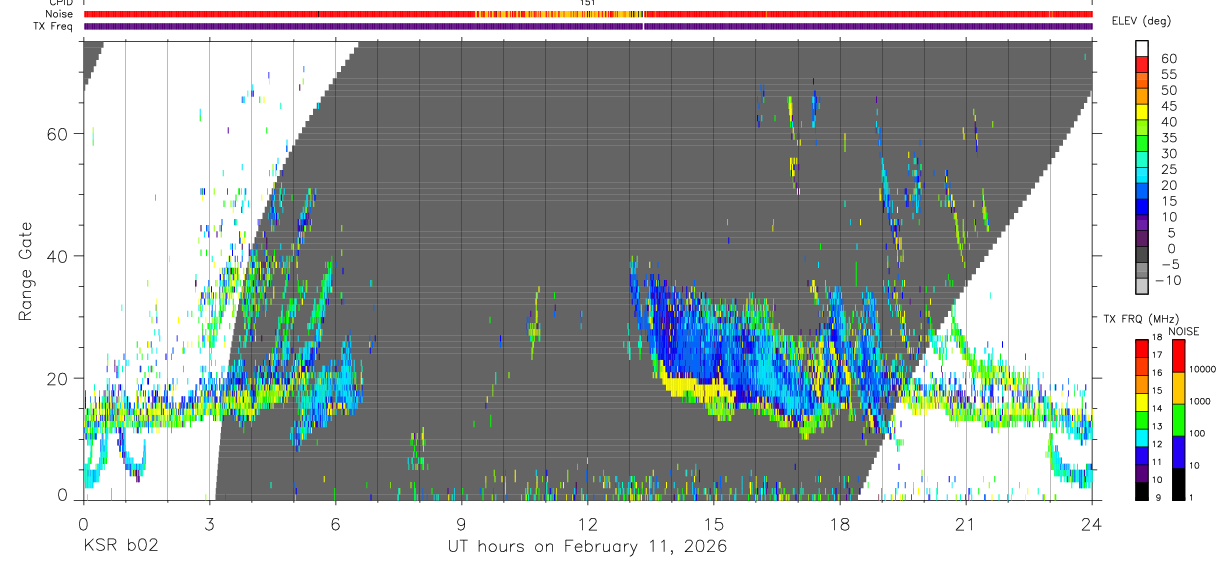Click the '9' tick label on the time axis

[461, 523]
